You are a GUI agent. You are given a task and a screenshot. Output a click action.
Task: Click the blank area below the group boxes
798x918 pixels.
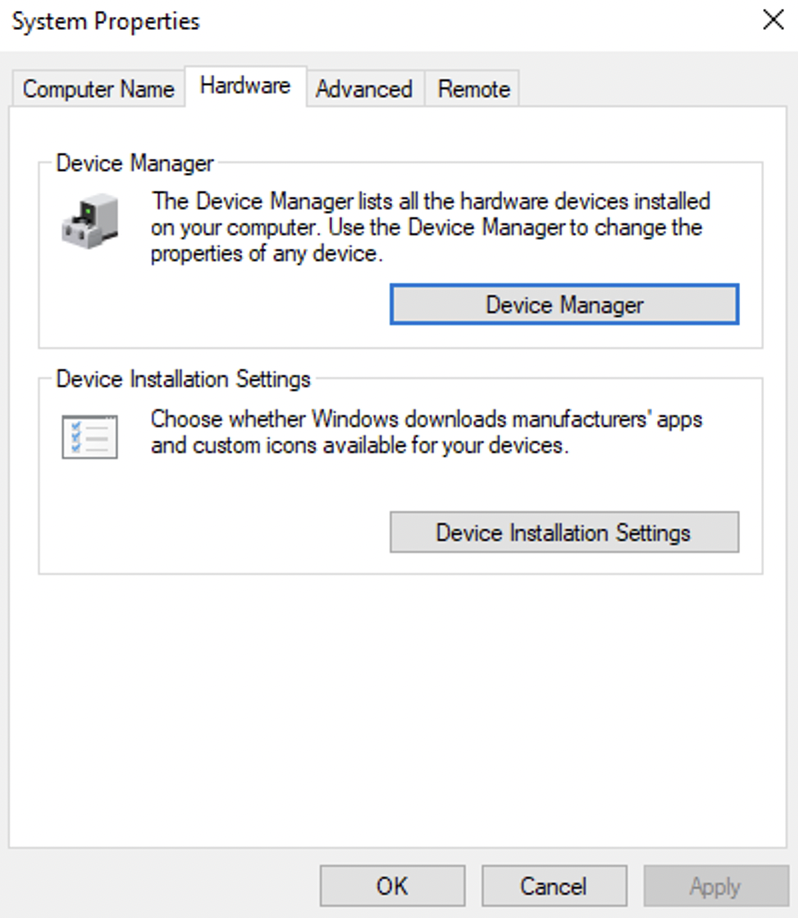pyautogui.click(x=400, y=700)
